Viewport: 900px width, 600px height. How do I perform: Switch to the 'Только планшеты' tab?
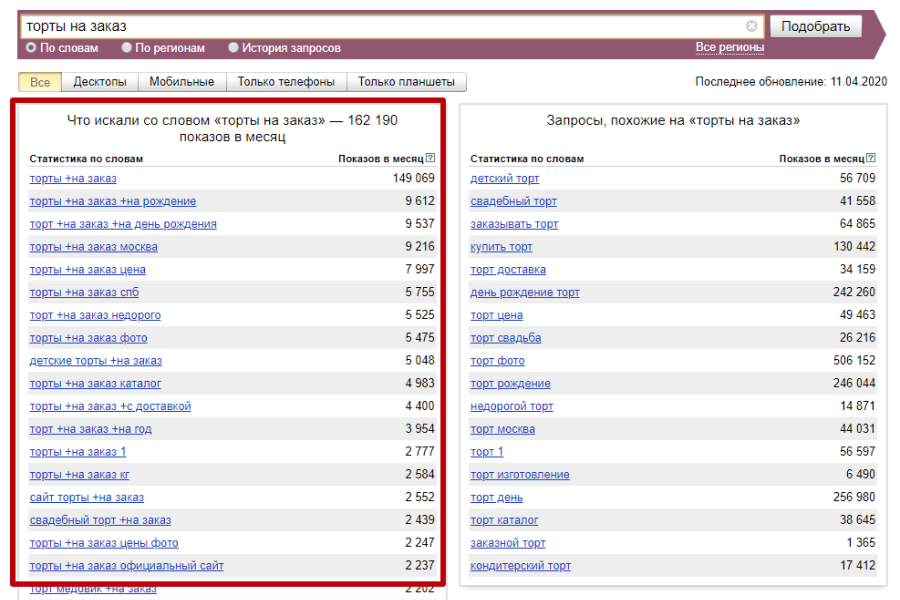(406, 82)
